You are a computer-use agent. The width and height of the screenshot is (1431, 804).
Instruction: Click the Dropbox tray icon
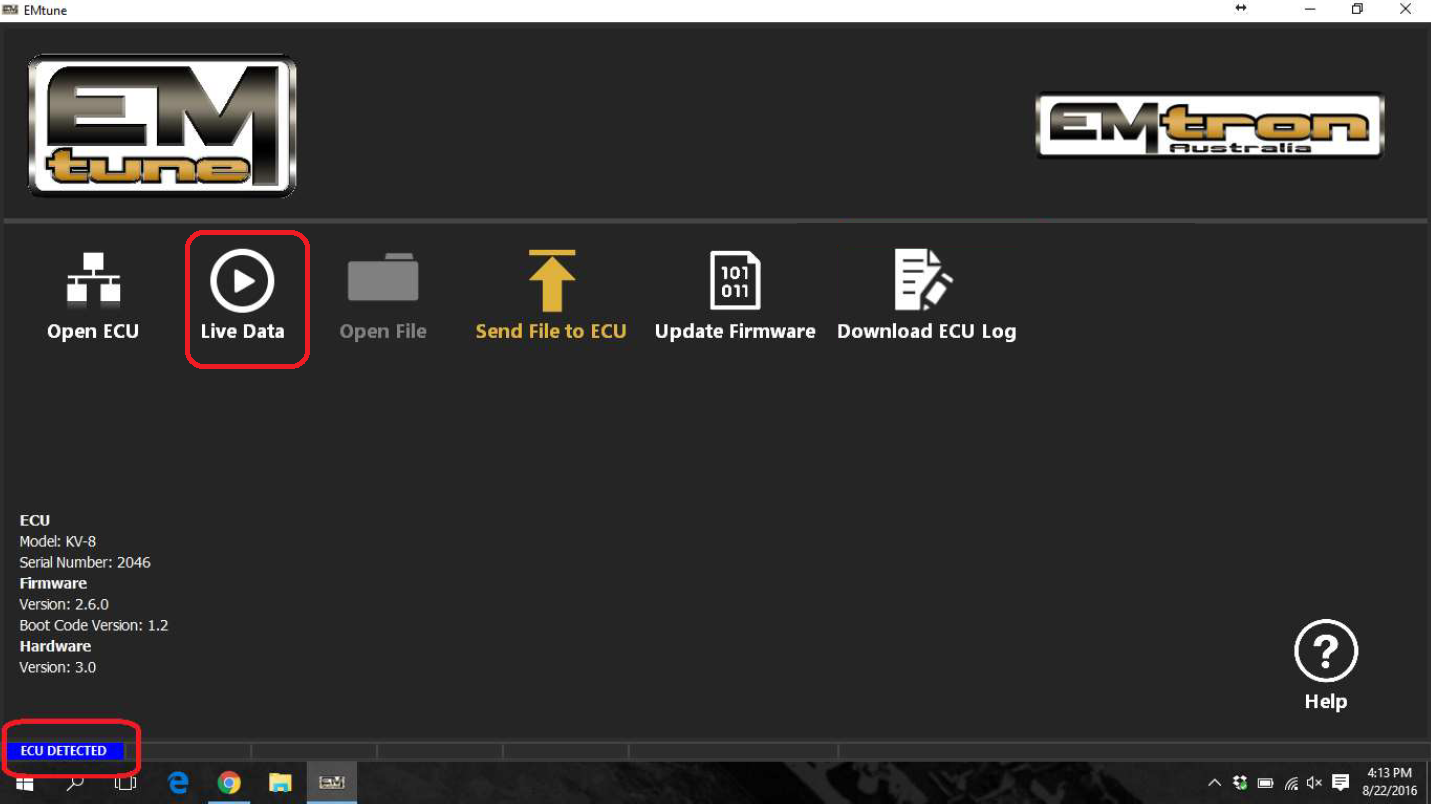(x=1240, y=783)
